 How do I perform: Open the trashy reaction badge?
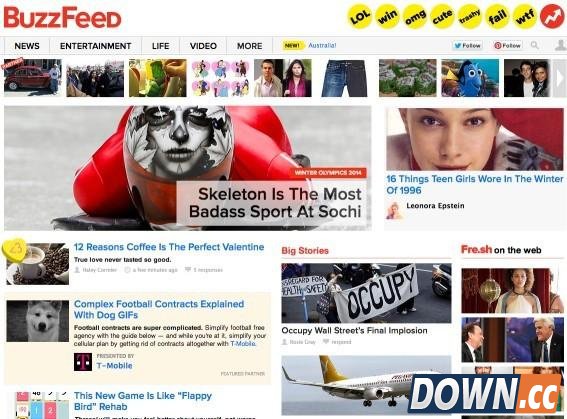470,16
